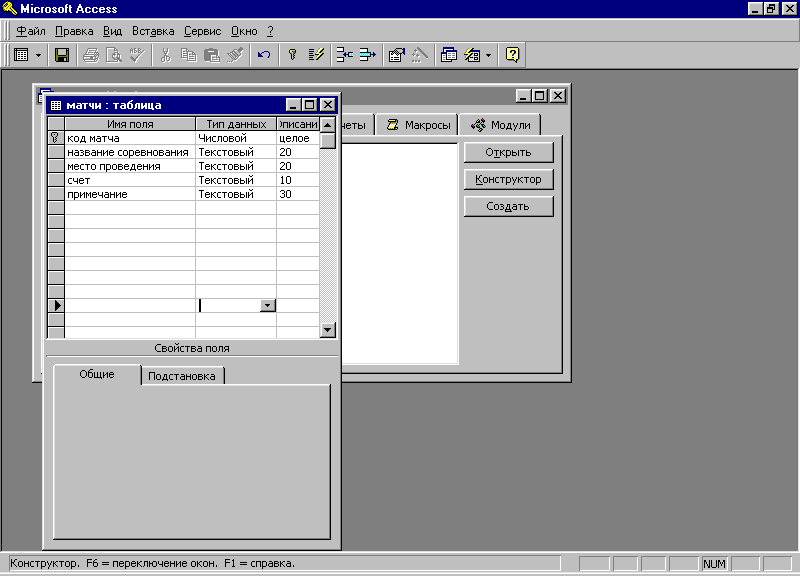Show the Database Window icon
The height and width of the screenshot is (576, 800).
click(x=448, y=55)
